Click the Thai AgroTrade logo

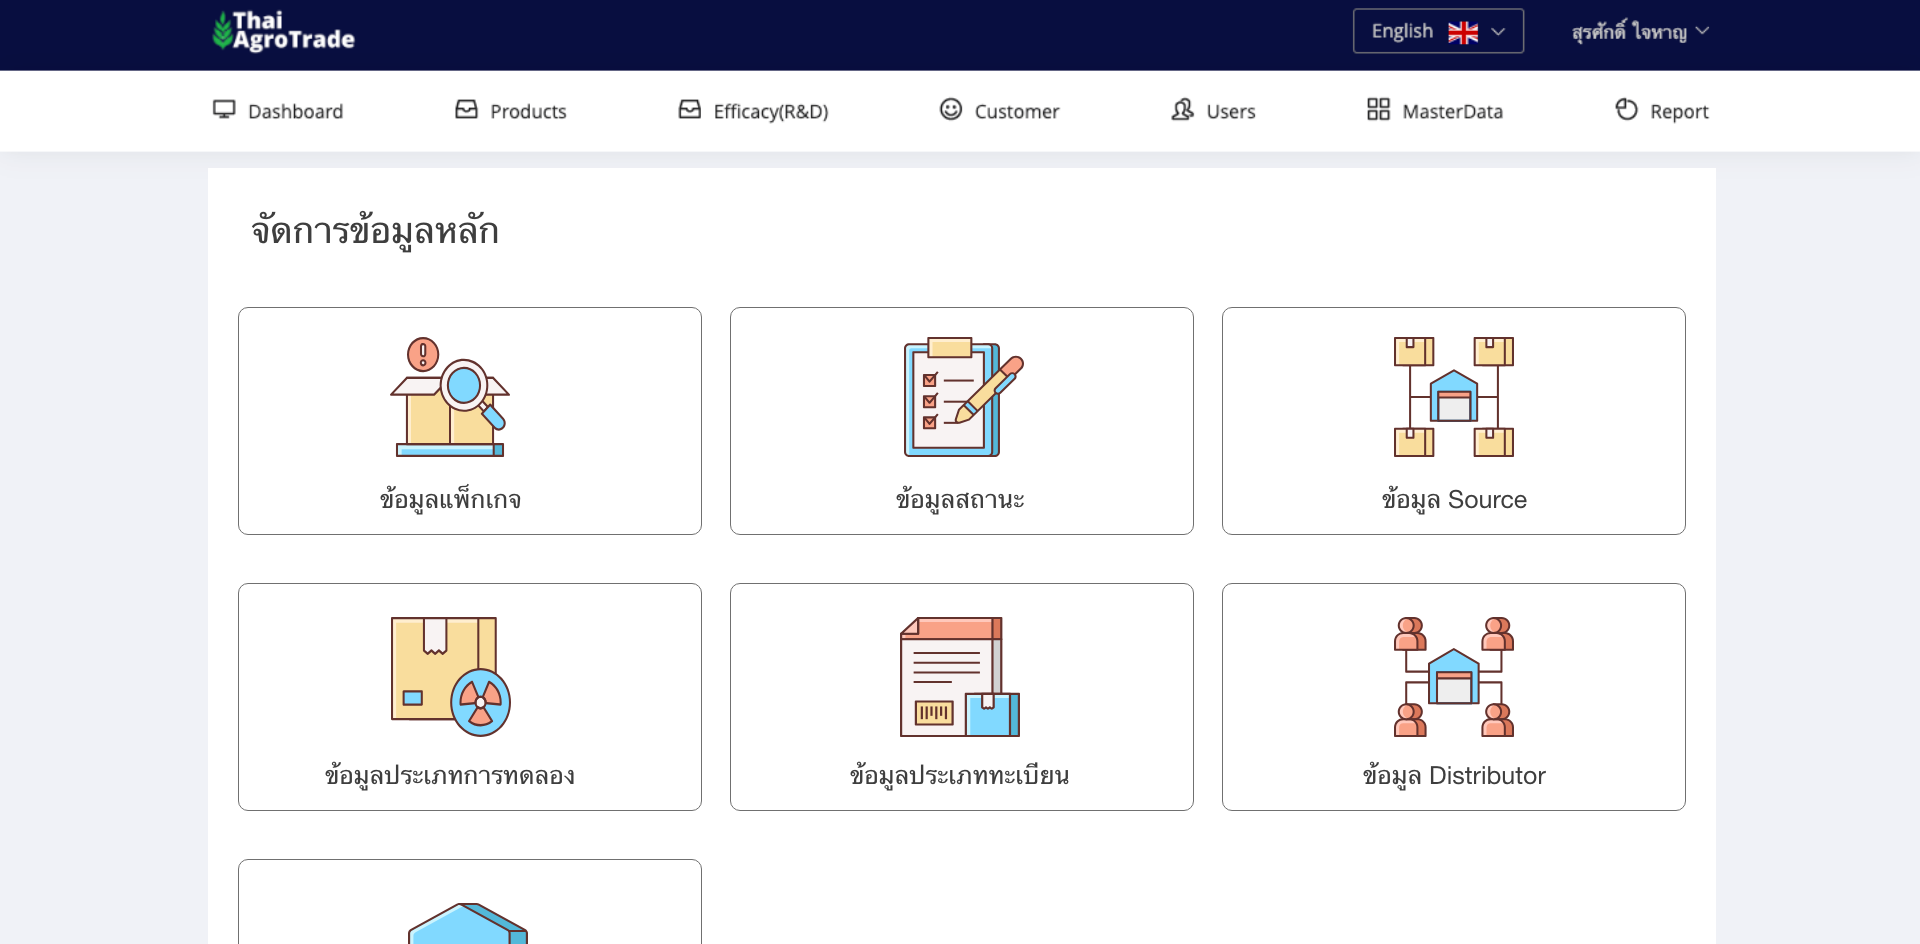284,31
